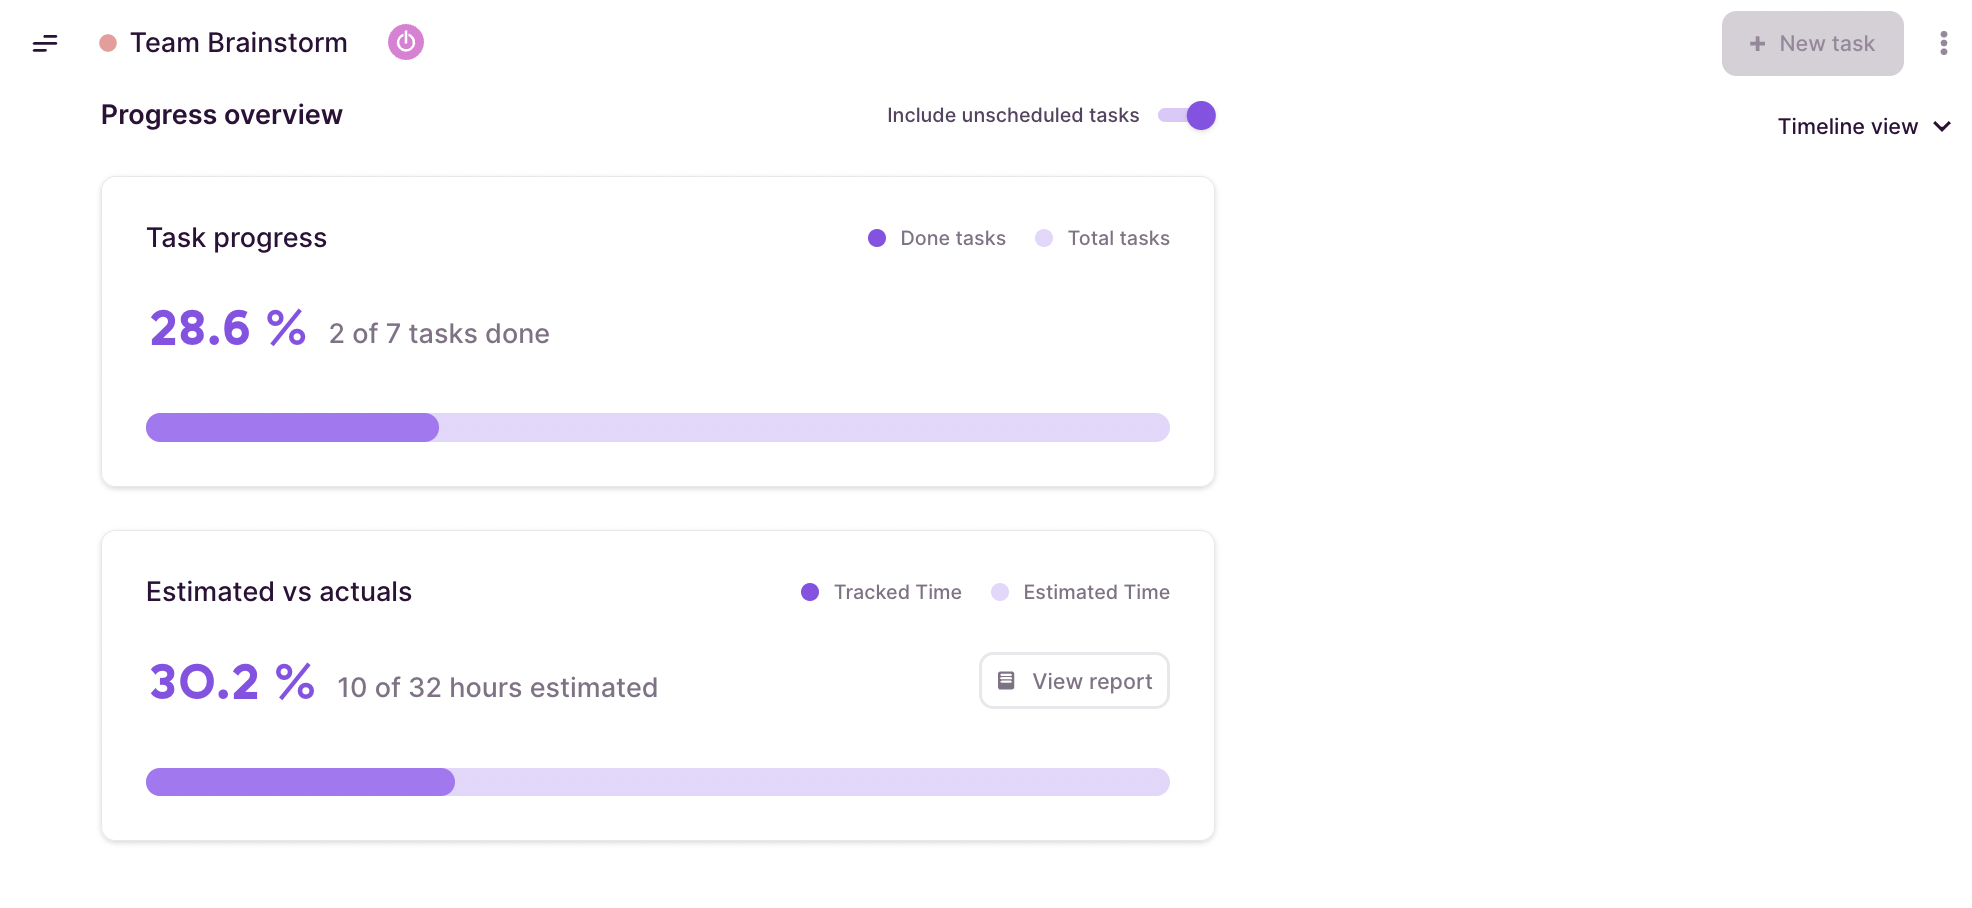Viewport: 1972px width, 908px height.
Task: Open the three-dot options menu
Action: (x=1944, y=43)
